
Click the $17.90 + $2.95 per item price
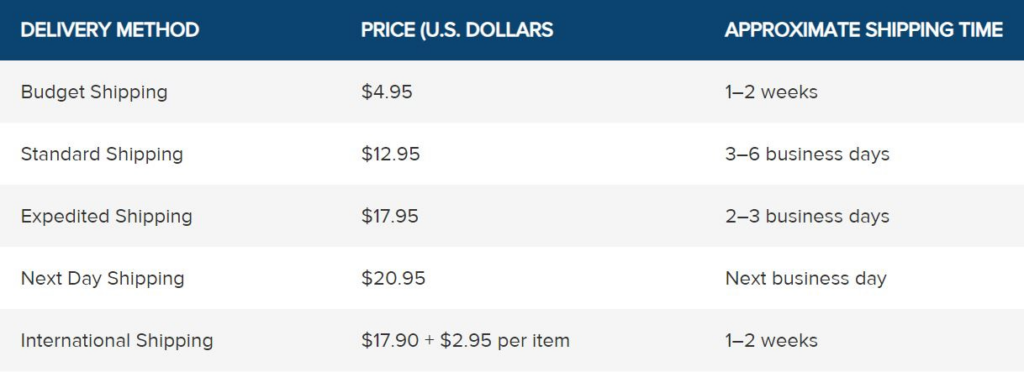(466, 341)
